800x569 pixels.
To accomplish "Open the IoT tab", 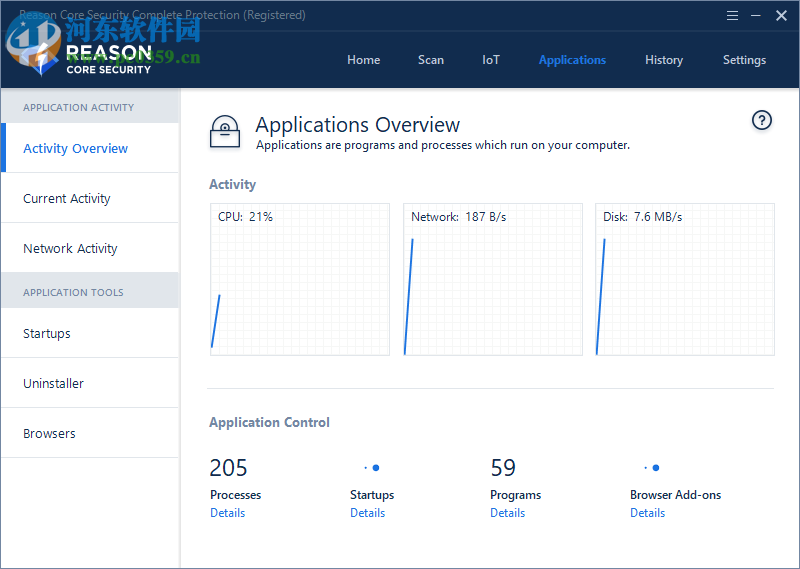I will [x=491, y=60].
